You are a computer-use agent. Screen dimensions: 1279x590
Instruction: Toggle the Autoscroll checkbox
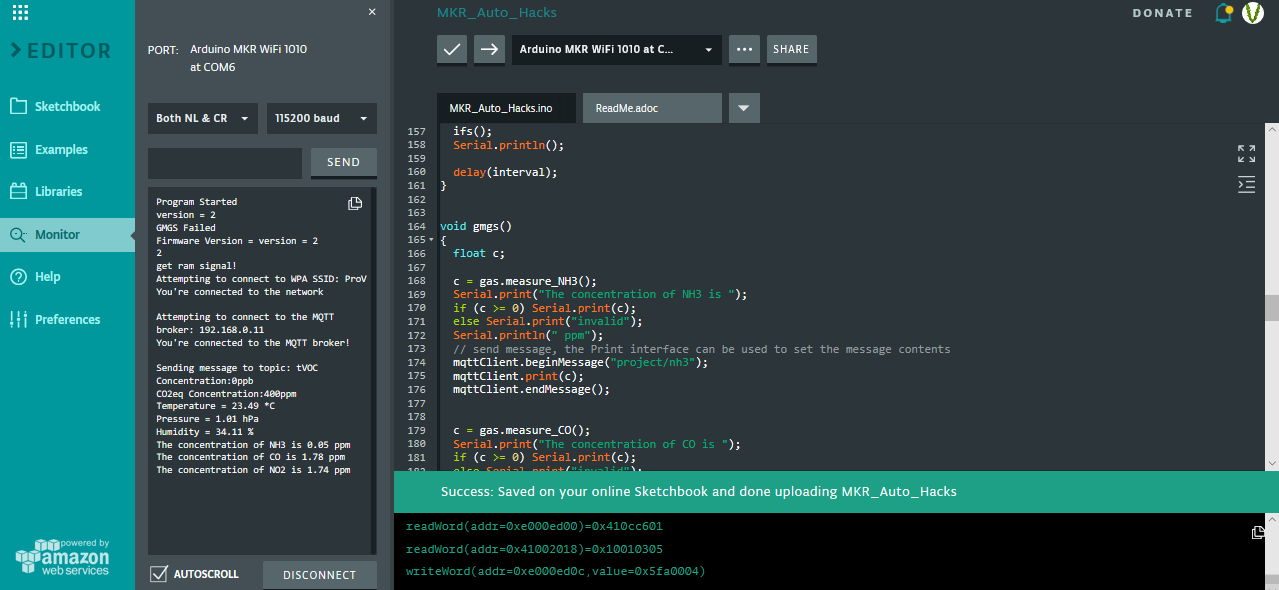(x=158, y=574)
